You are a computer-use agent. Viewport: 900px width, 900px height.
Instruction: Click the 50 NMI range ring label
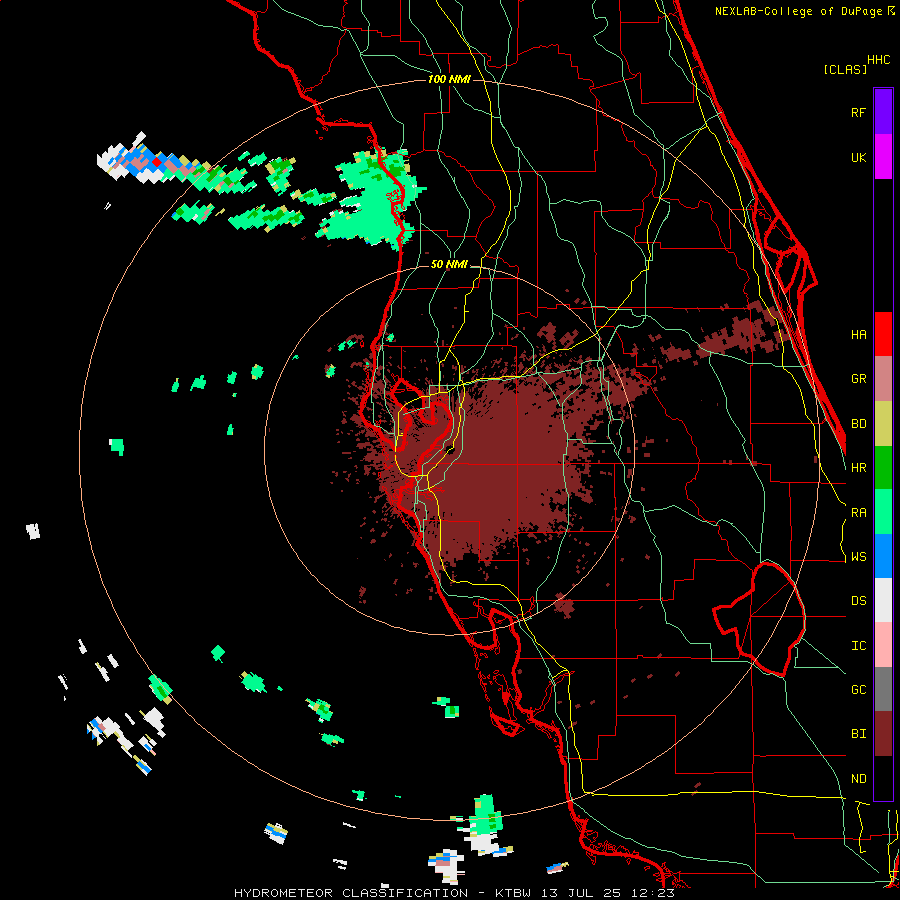click(x=449, y=265)
